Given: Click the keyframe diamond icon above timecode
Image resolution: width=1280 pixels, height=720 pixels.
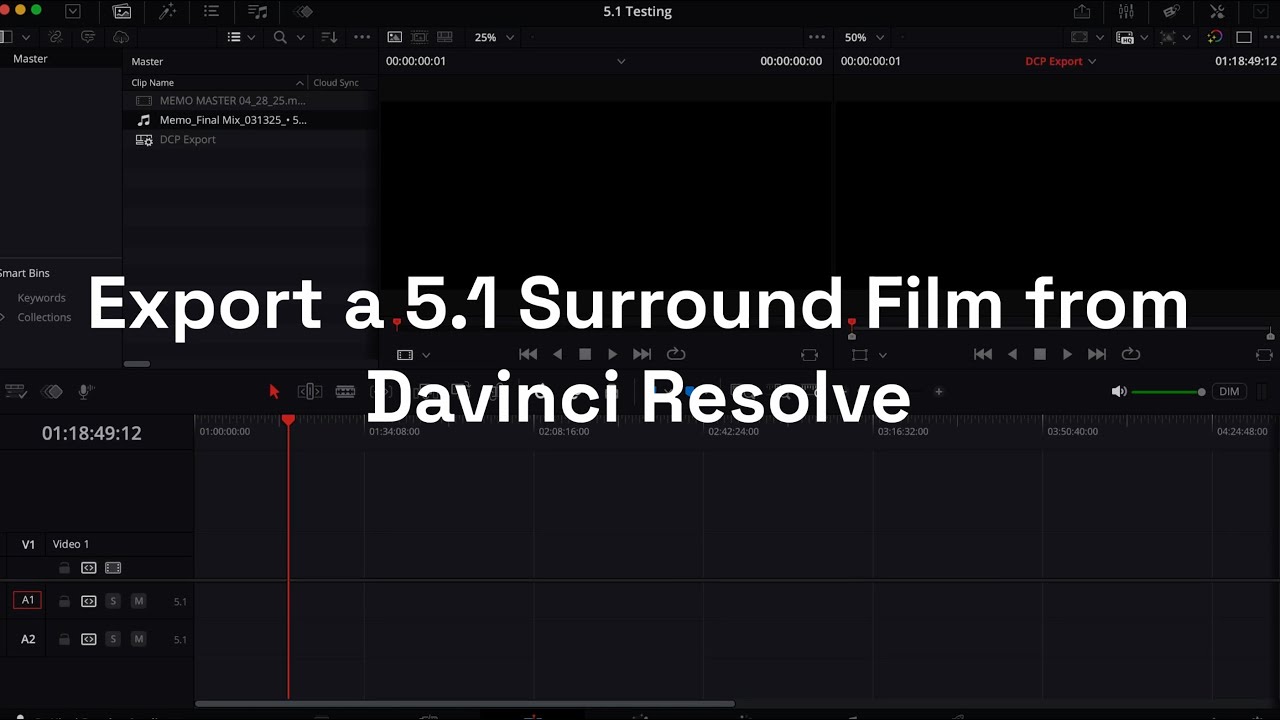Looking at the screenshot, I should point(52,392).
